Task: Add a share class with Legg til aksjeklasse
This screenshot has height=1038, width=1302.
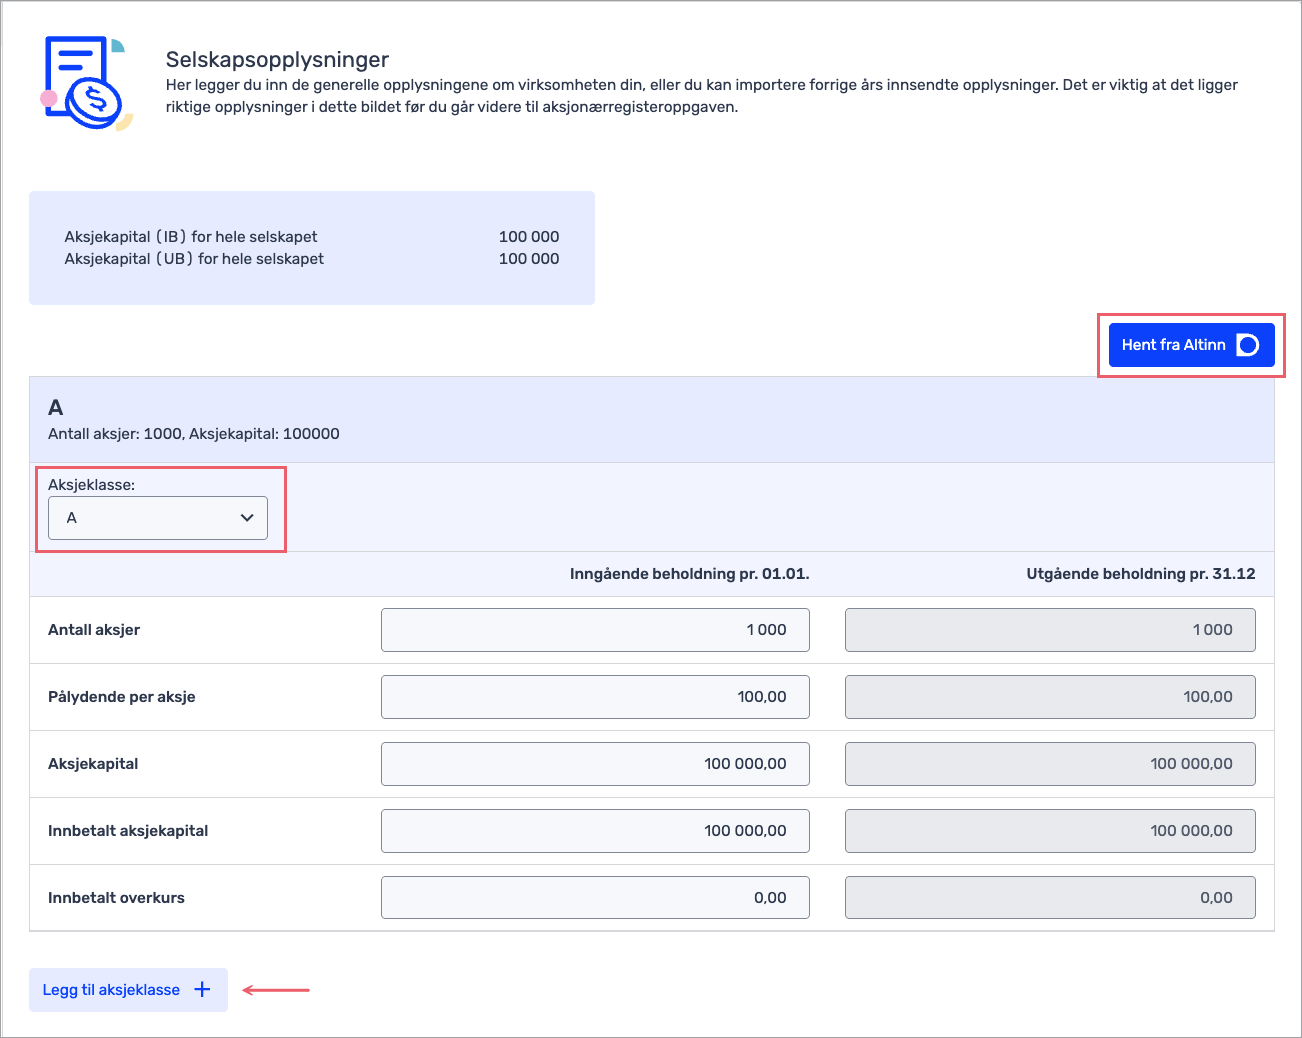Action: [x=111, y=990]
